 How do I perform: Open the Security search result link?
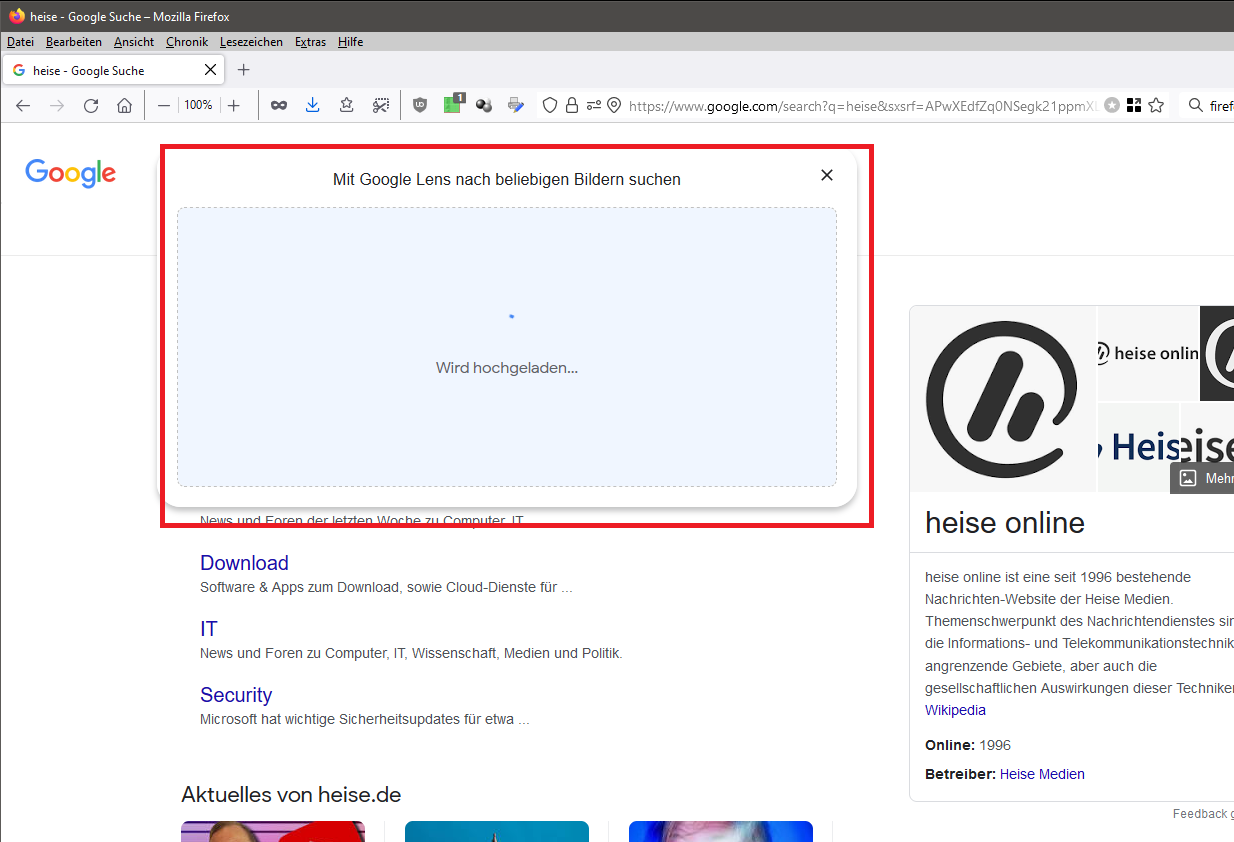(236, 695)
